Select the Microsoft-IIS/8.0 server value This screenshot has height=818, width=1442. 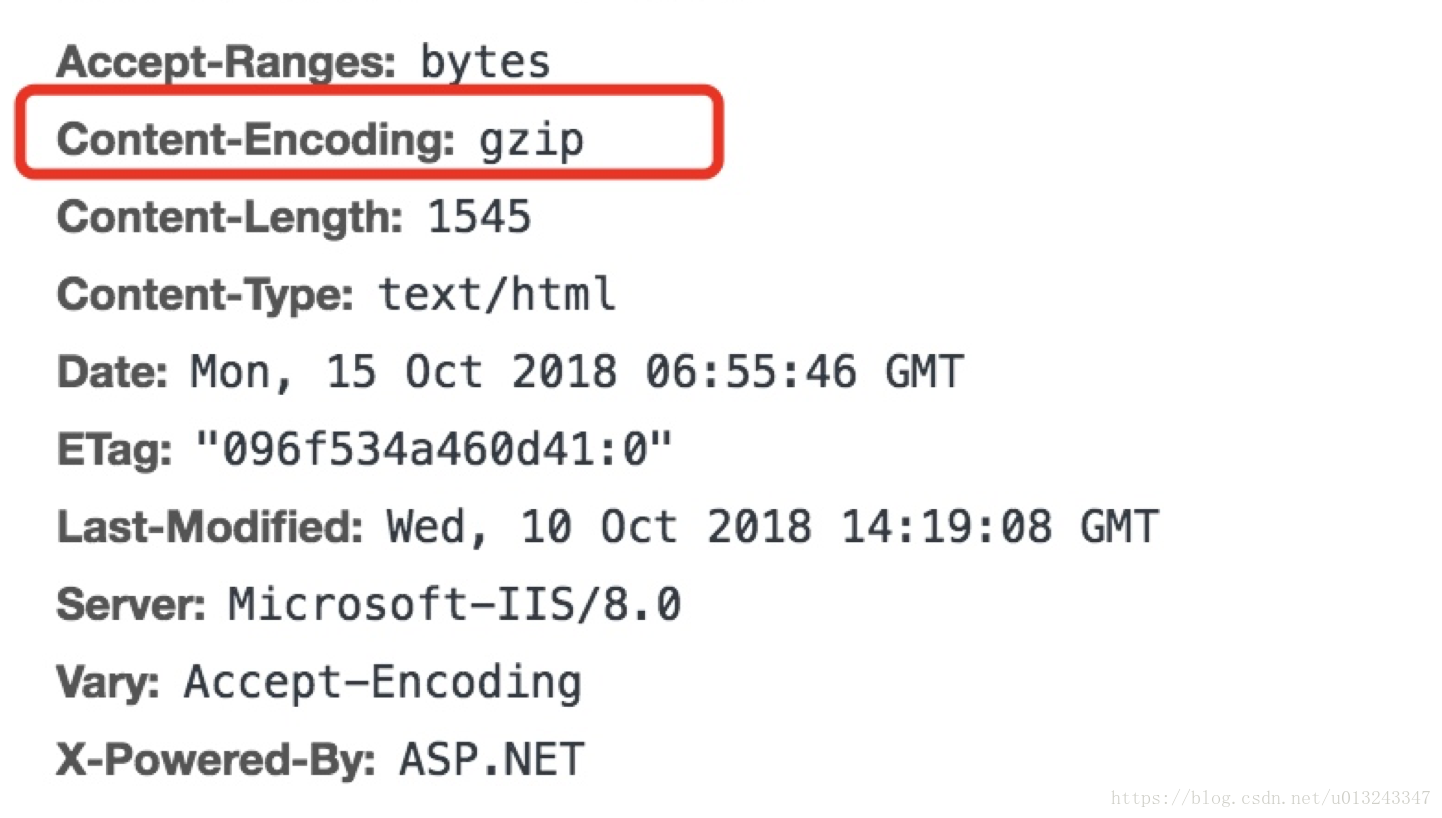point(455,606)
